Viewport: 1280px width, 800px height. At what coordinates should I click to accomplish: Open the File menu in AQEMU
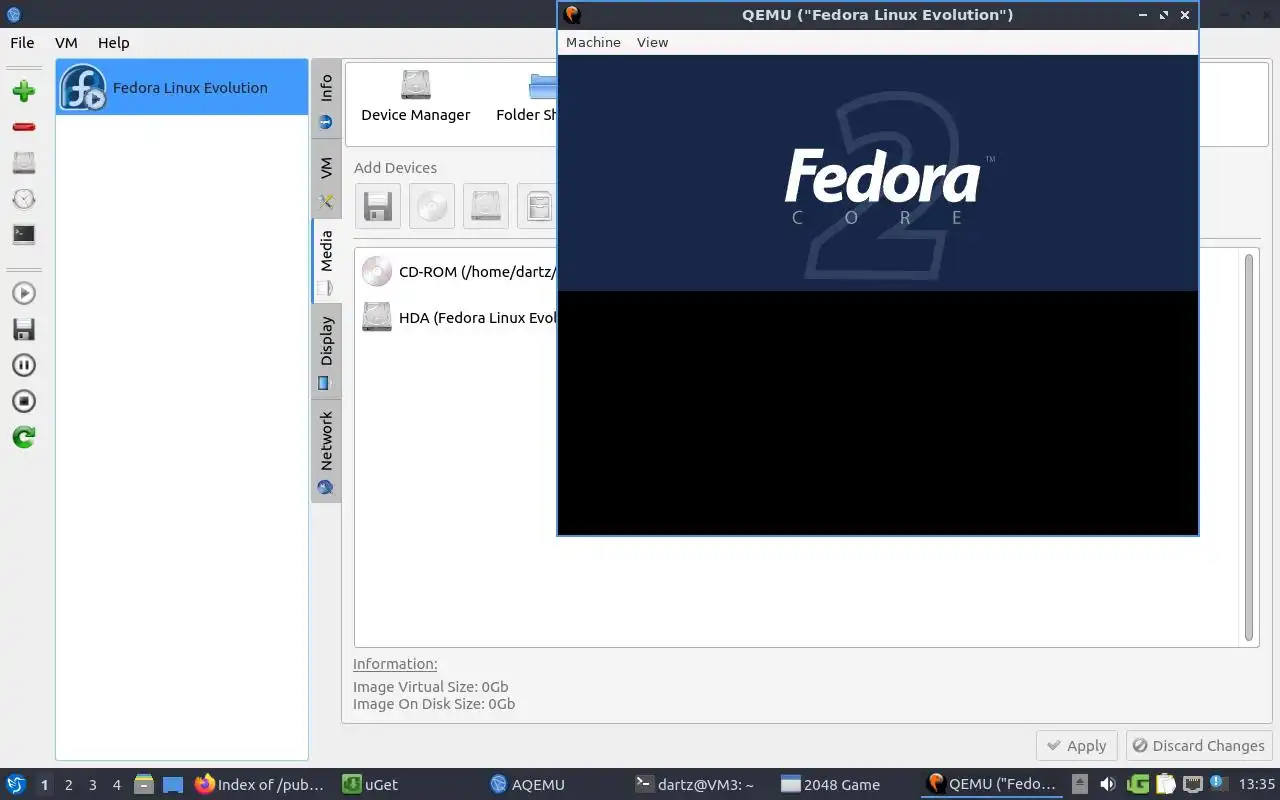(22, 43)
